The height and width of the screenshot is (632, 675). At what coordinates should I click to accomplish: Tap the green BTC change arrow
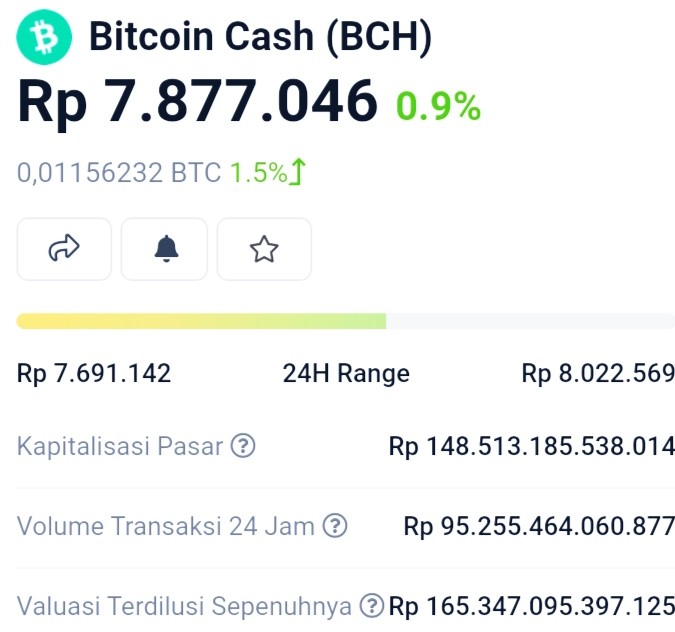[x=297, y=172]
